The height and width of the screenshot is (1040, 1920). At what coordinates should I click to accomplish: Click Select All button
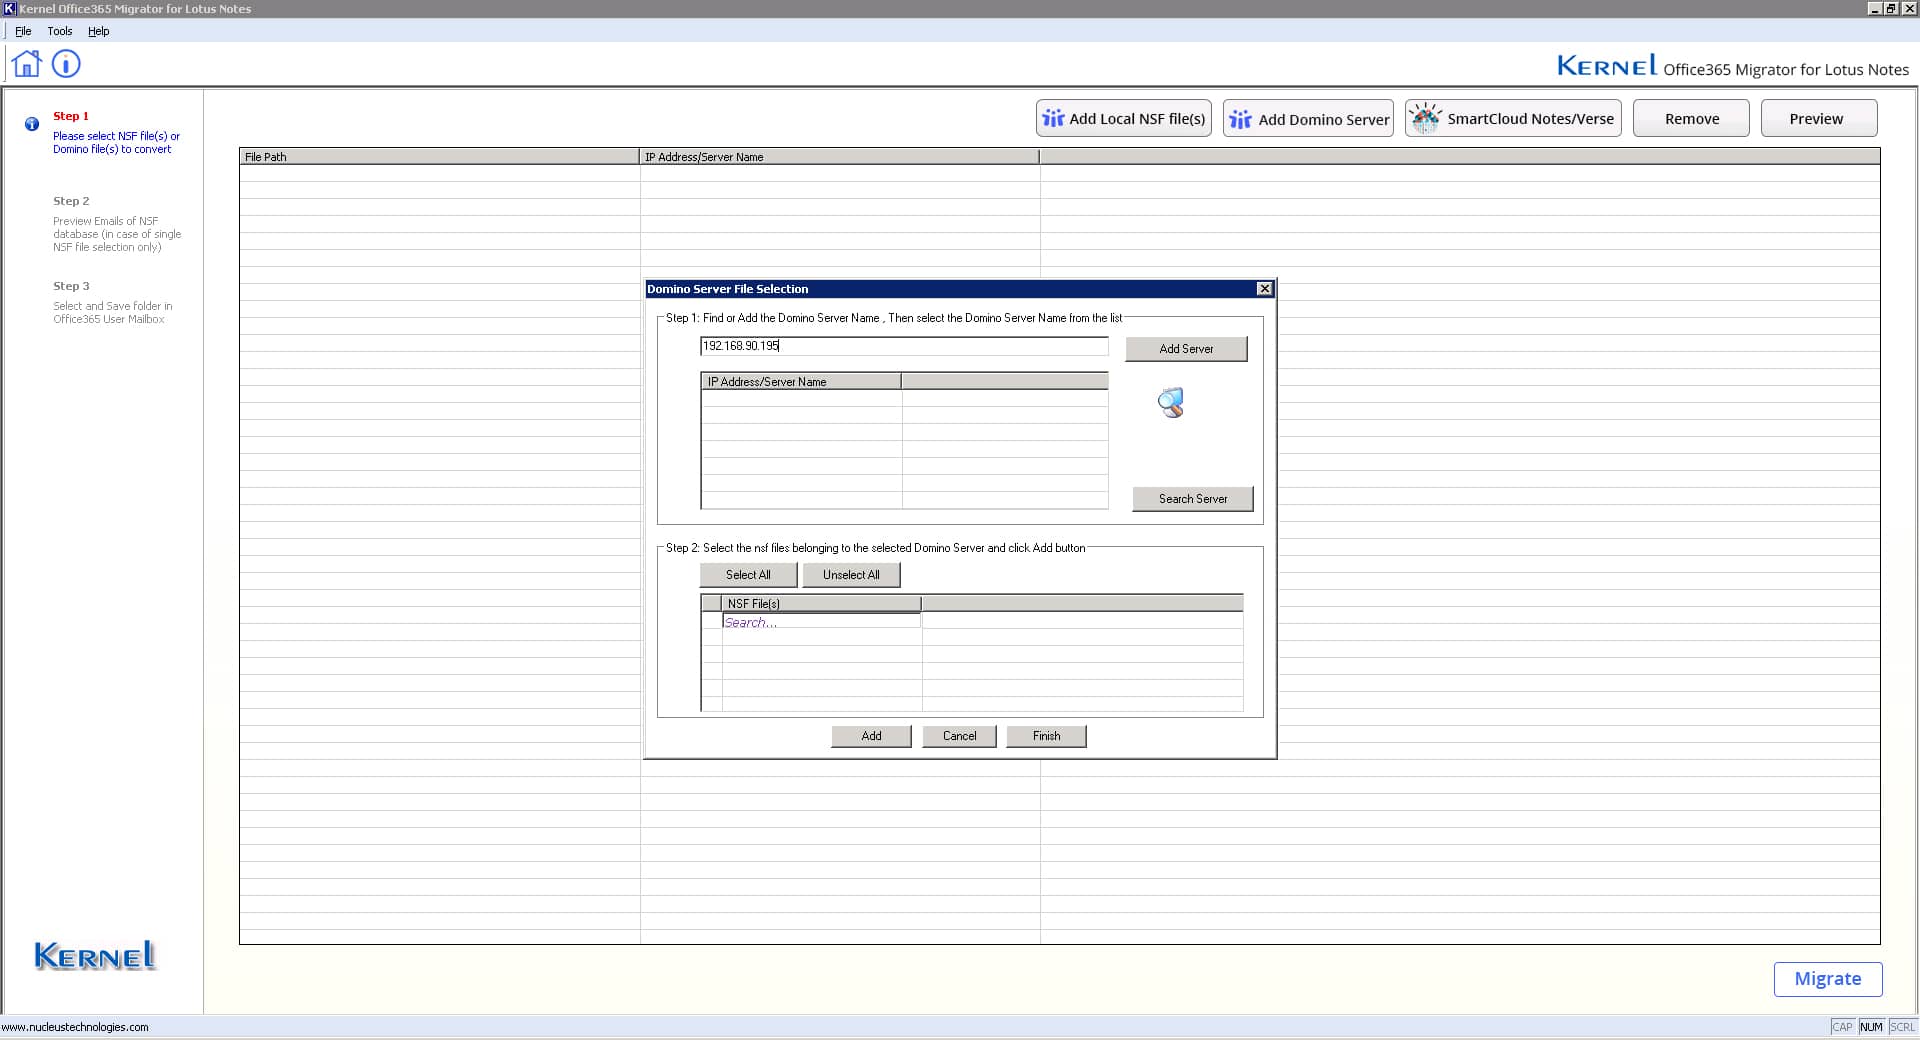(748, 575)
